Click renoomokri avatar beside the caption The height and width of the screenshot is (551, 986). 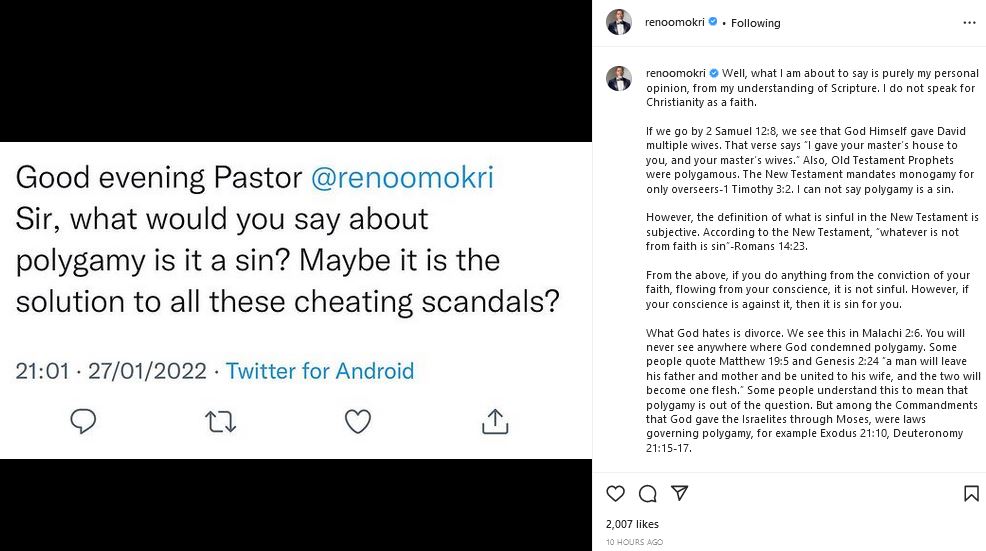tap(620, 78)
